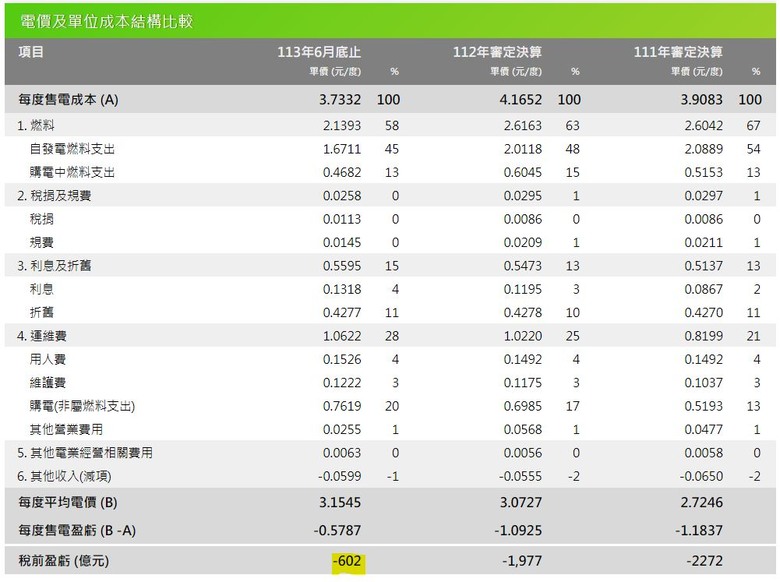This screenshot has width=780, height=582.
Task: Click the value 0.0258
Action: tap(342, 195)
